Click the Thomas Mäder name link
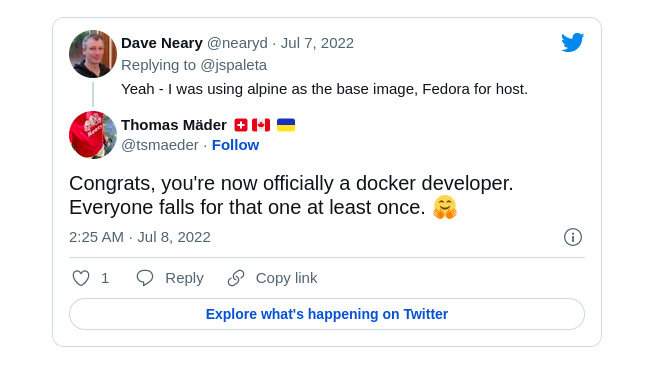Screen dimensions: 666x378 [174, 125]
